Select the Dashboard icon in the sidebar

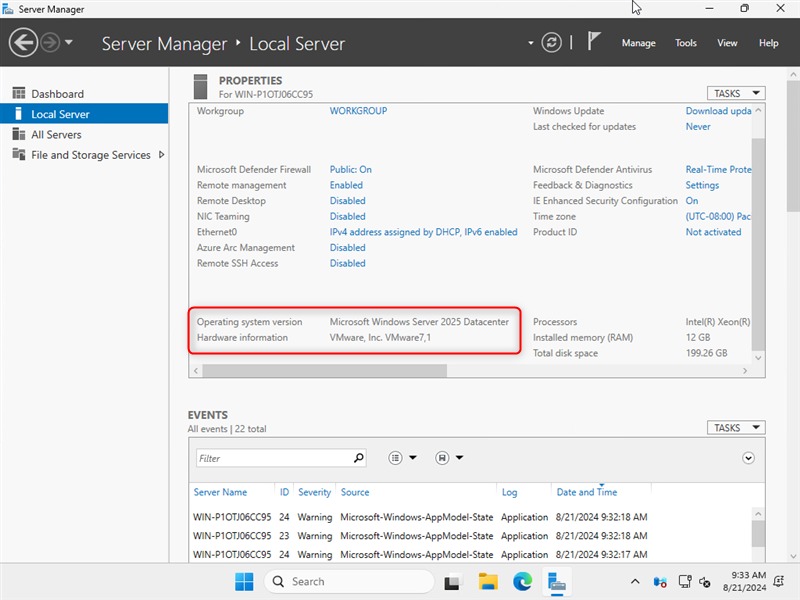pos(20,93)
